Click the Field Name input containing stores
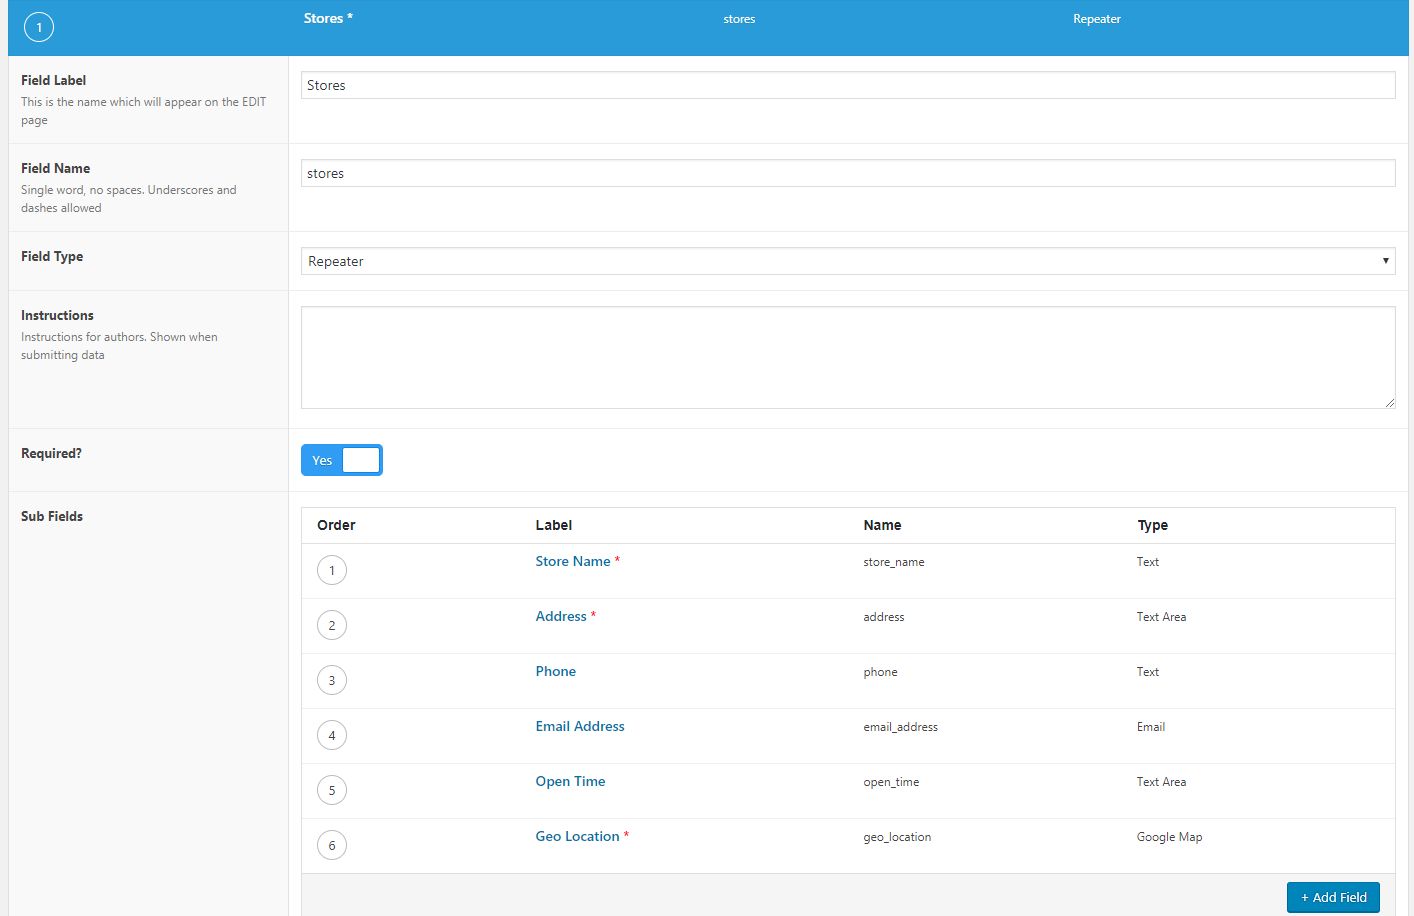The image size is (1414, 916). click(x=848, y=173)
